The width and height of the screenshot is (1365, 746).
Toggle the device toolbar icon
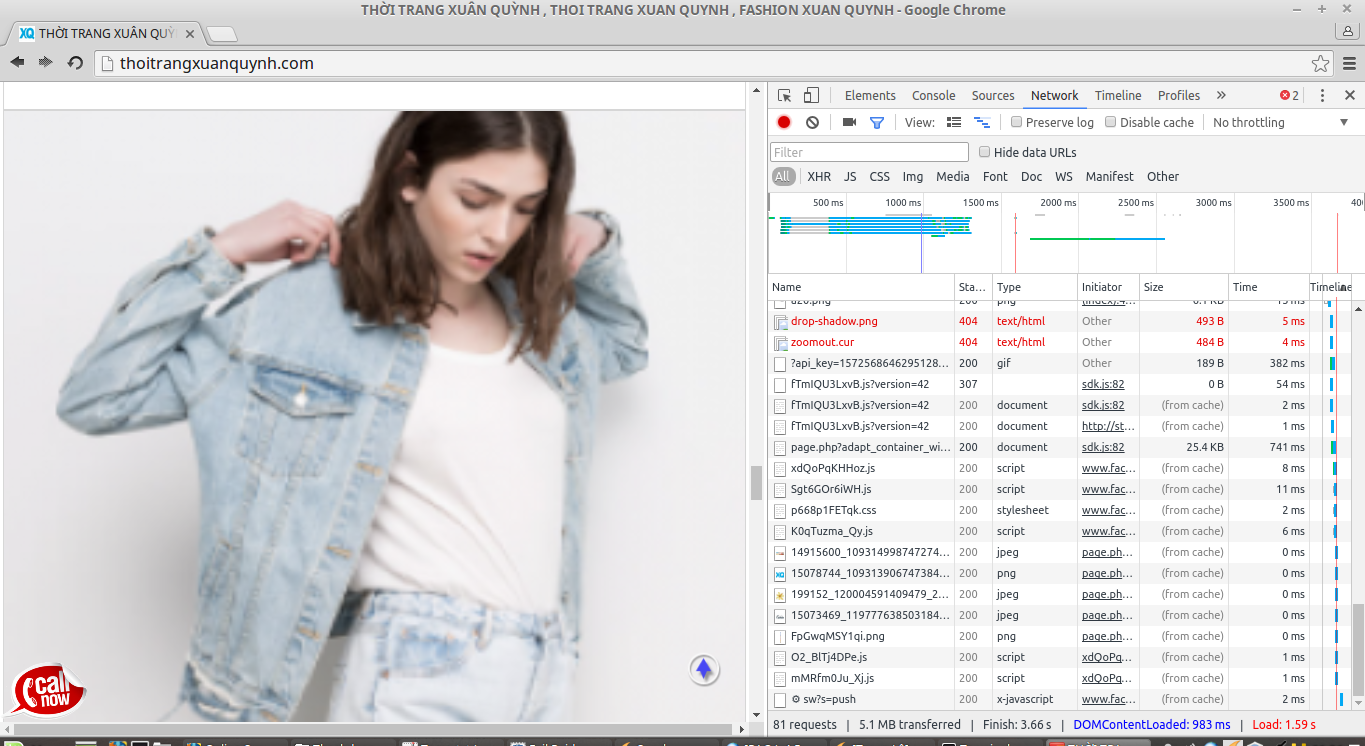[811, 96]
